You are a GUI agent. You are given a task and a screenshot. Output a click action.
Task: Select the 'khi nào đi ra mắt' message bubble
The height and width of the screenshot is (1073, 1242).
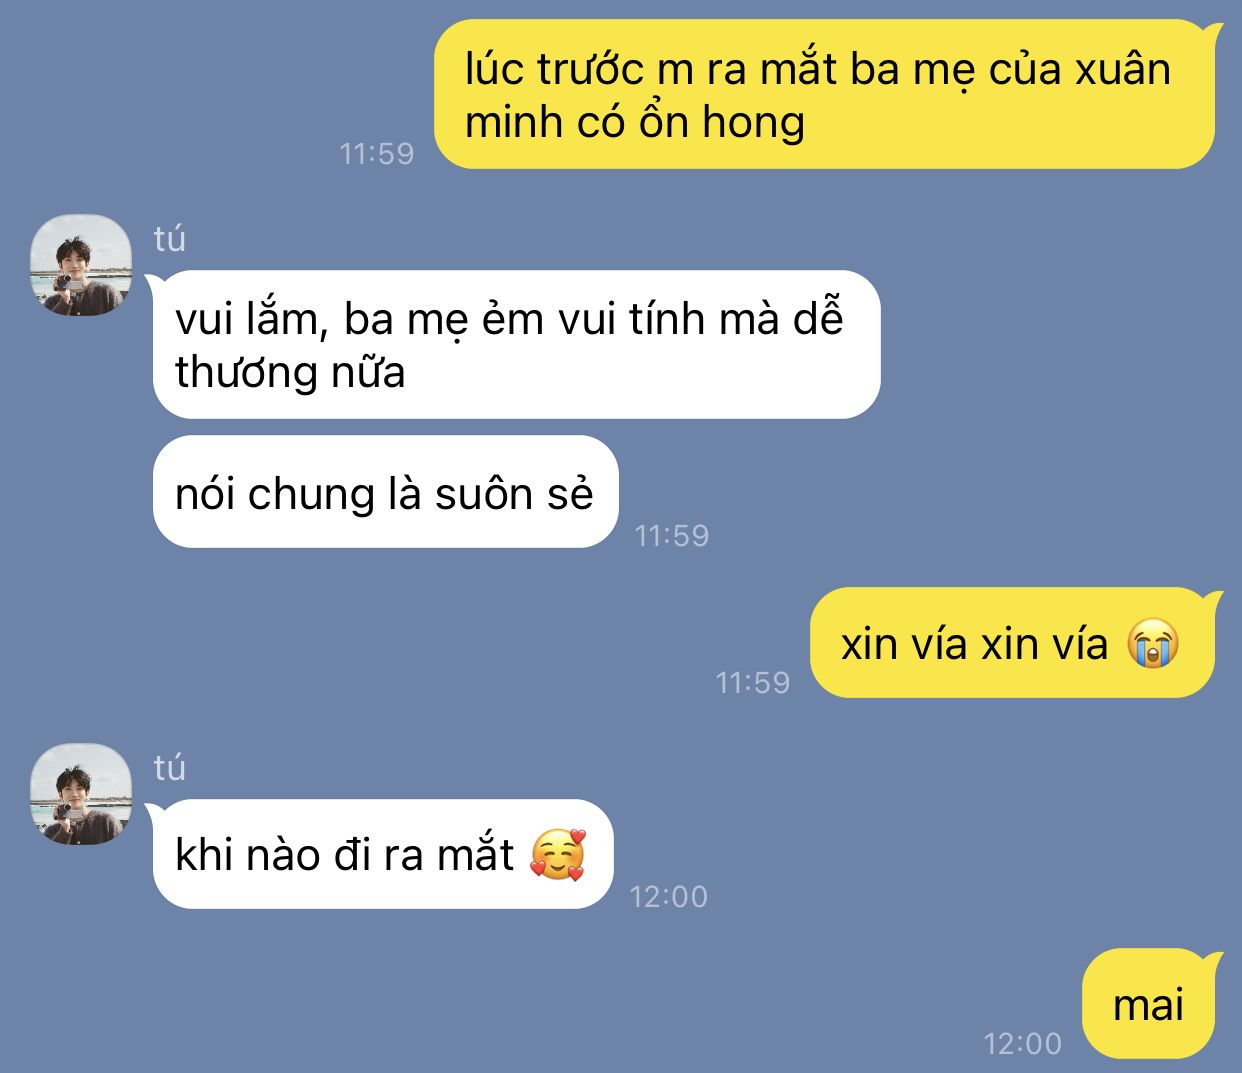click(x=380, y=854)
